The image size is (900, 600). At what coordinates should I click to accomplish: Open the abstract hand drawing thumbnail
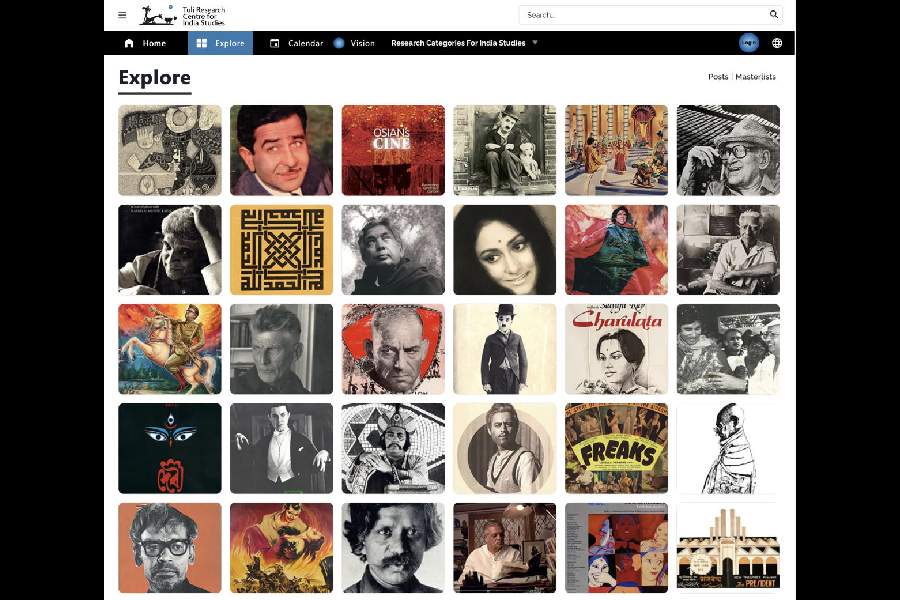pos(170,150)
